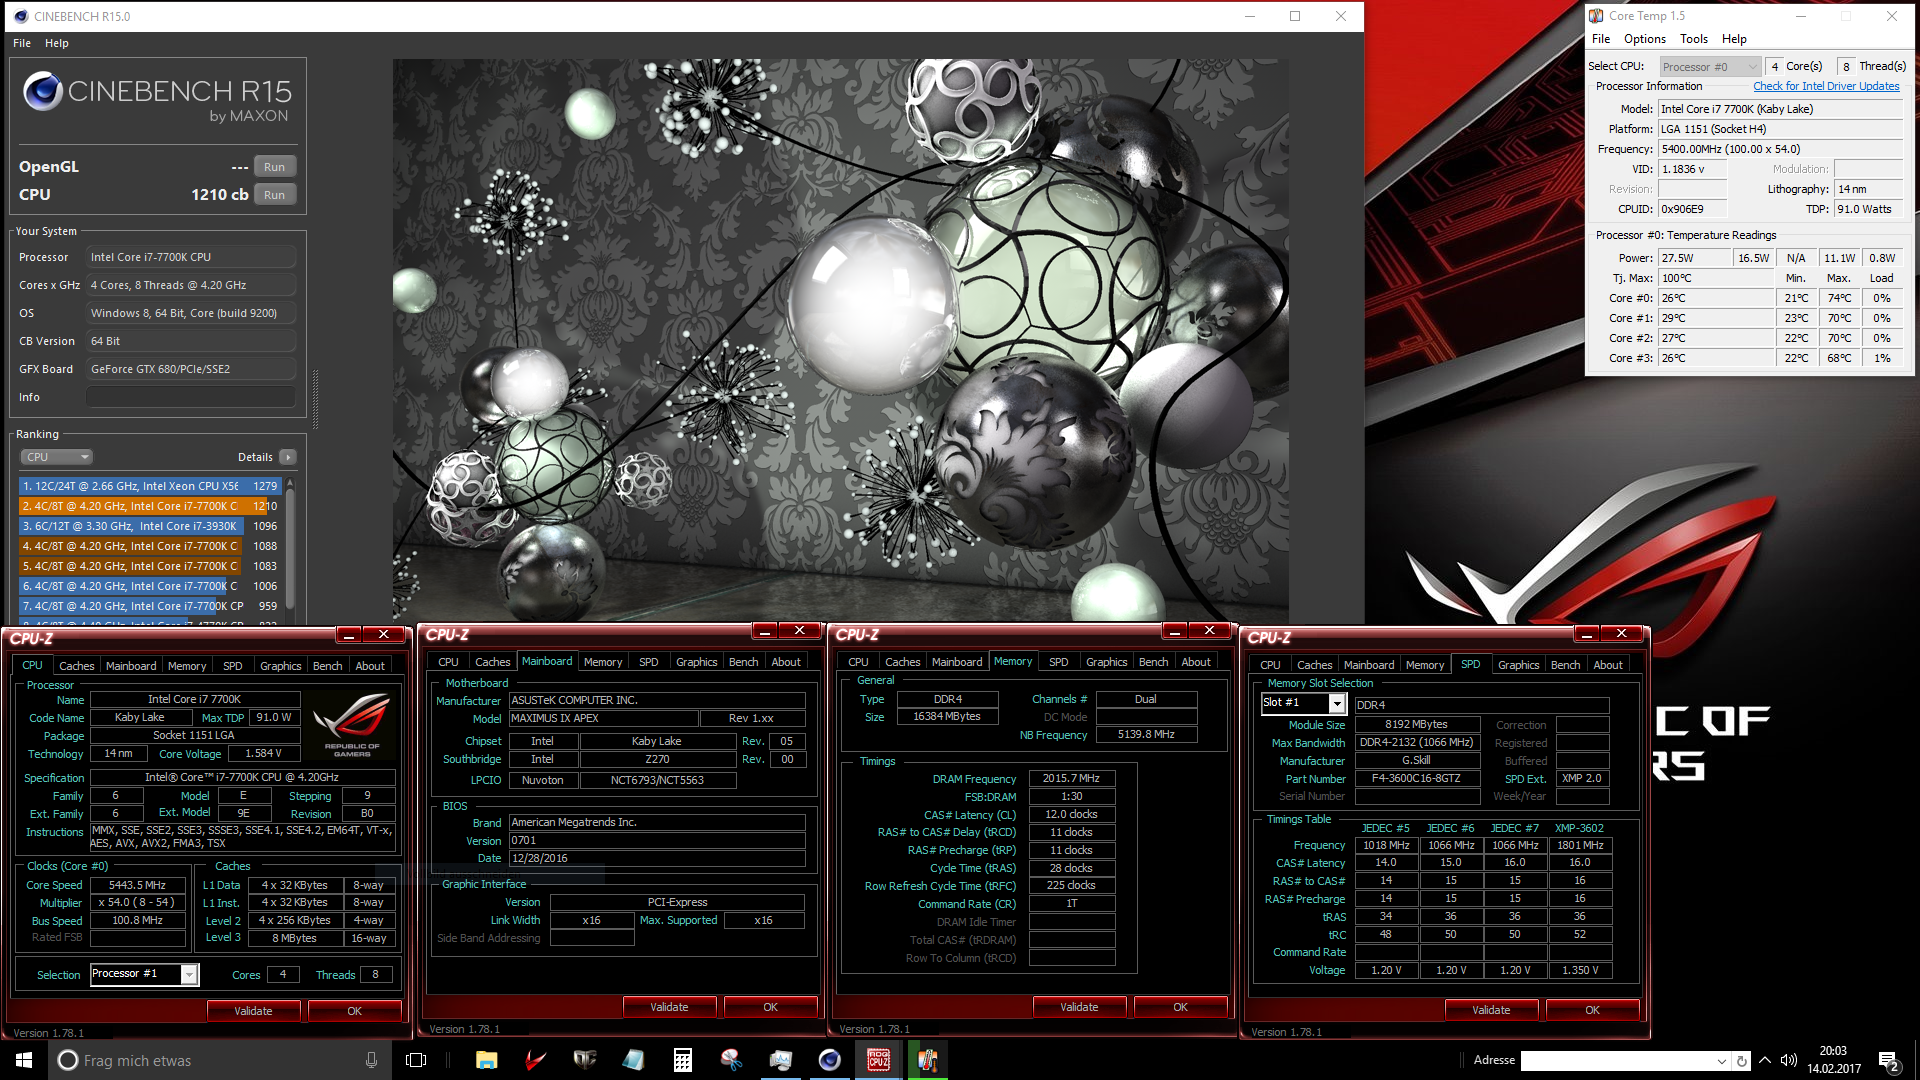Open File Explorer from the taskbar
Image resolution: width=1920 pixels, height=1080 pixels.
coord(486,1060)
